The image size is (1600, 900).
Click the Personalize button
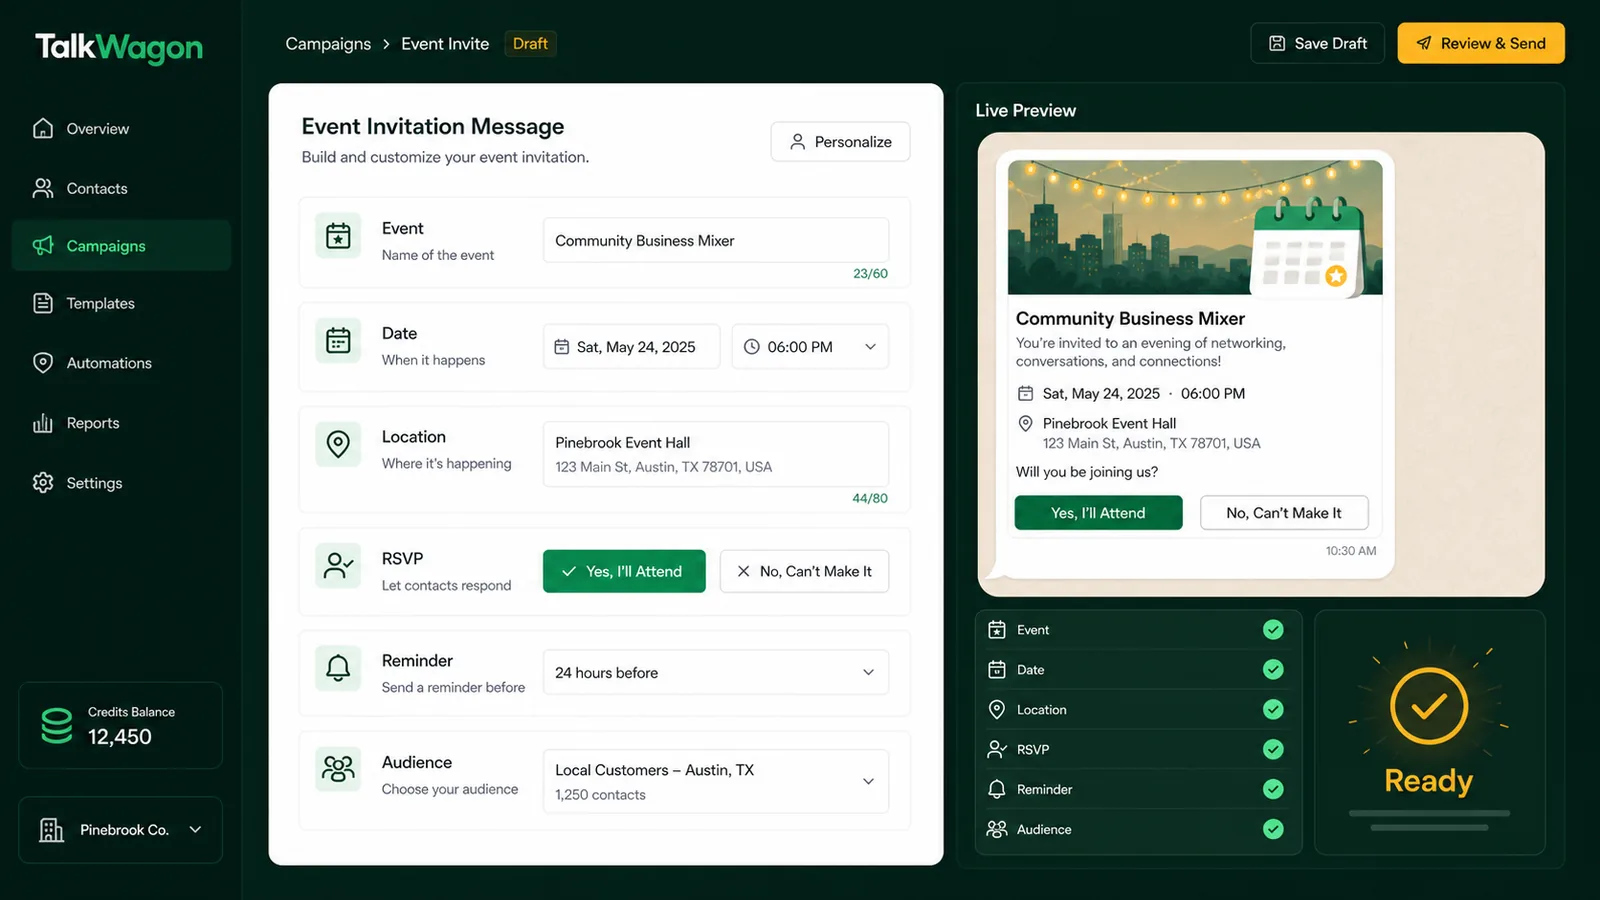click(840, 142)
